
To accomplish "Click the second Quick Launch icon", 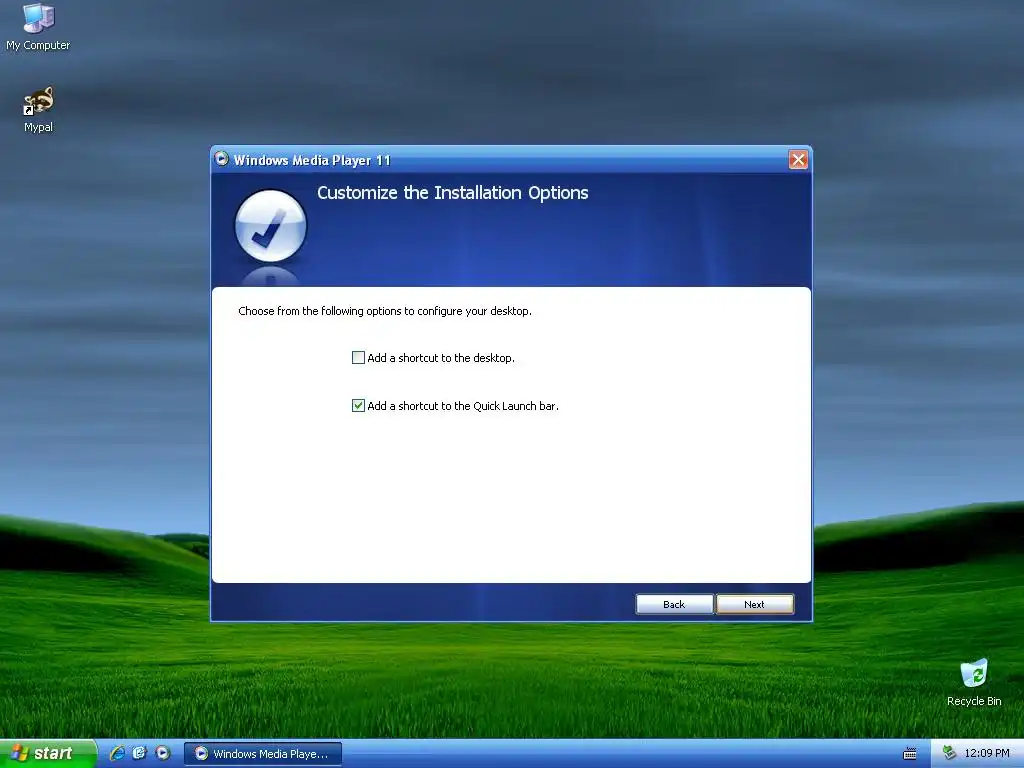I will (x=140, y=753).
